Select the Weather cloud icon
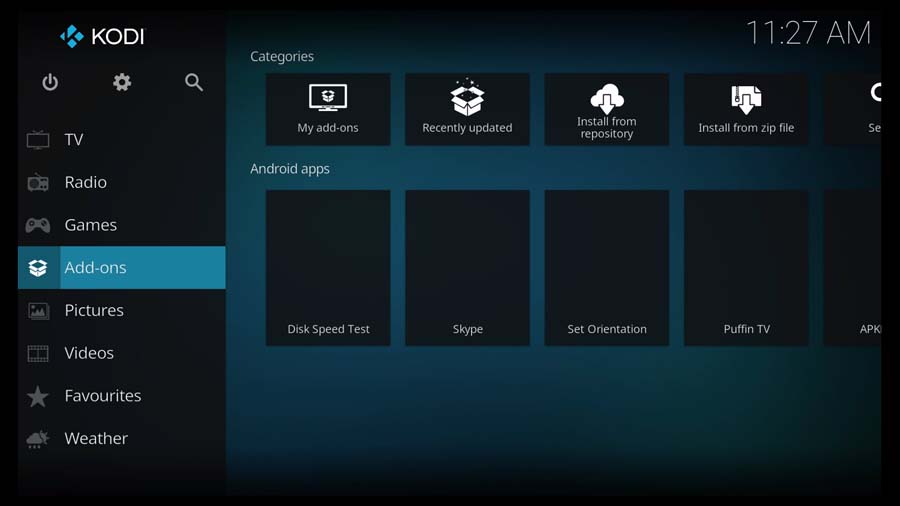This screenshot has width=900, height=506. tap(38, 439)
